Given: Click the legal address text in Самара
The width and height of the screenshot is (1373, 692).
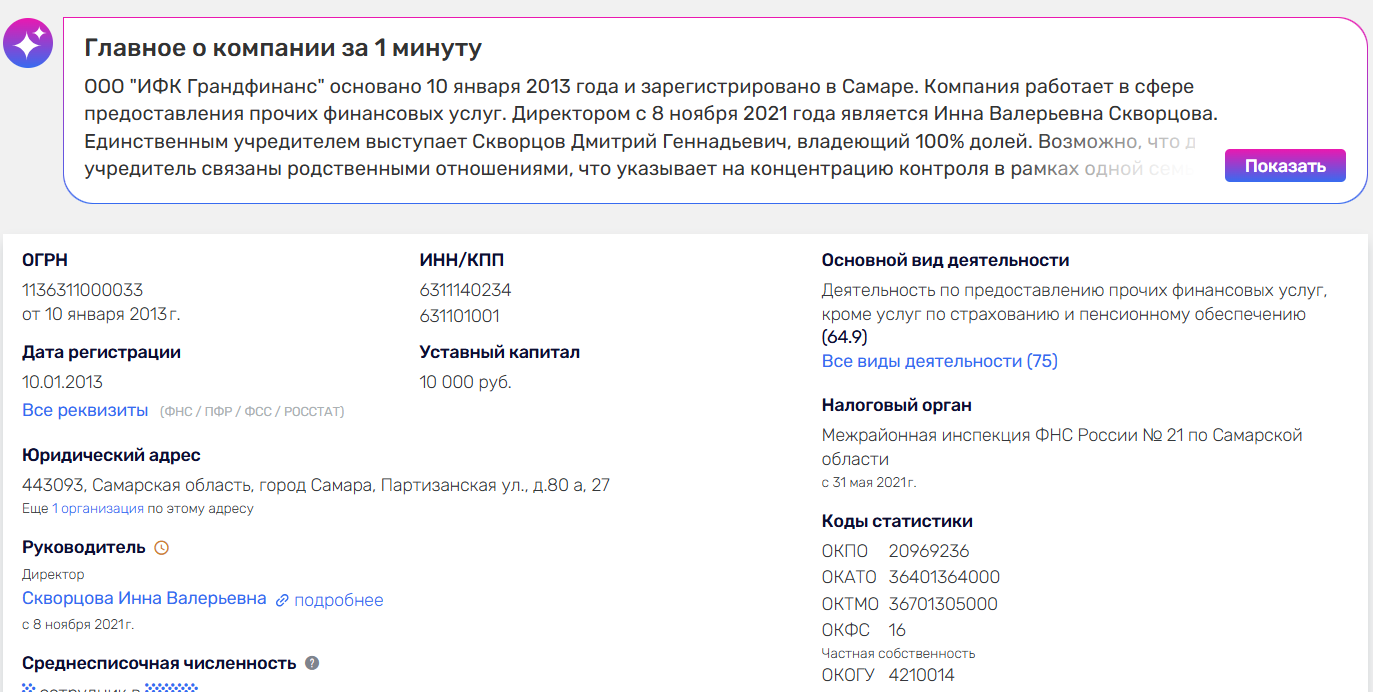Looking at the screenshot, I should click(315, 485).
